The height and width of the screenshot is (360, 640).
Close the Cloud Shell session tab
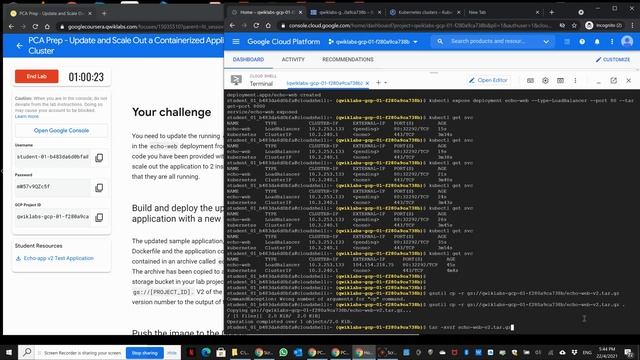pyautogui.click(x=367, y=83)
